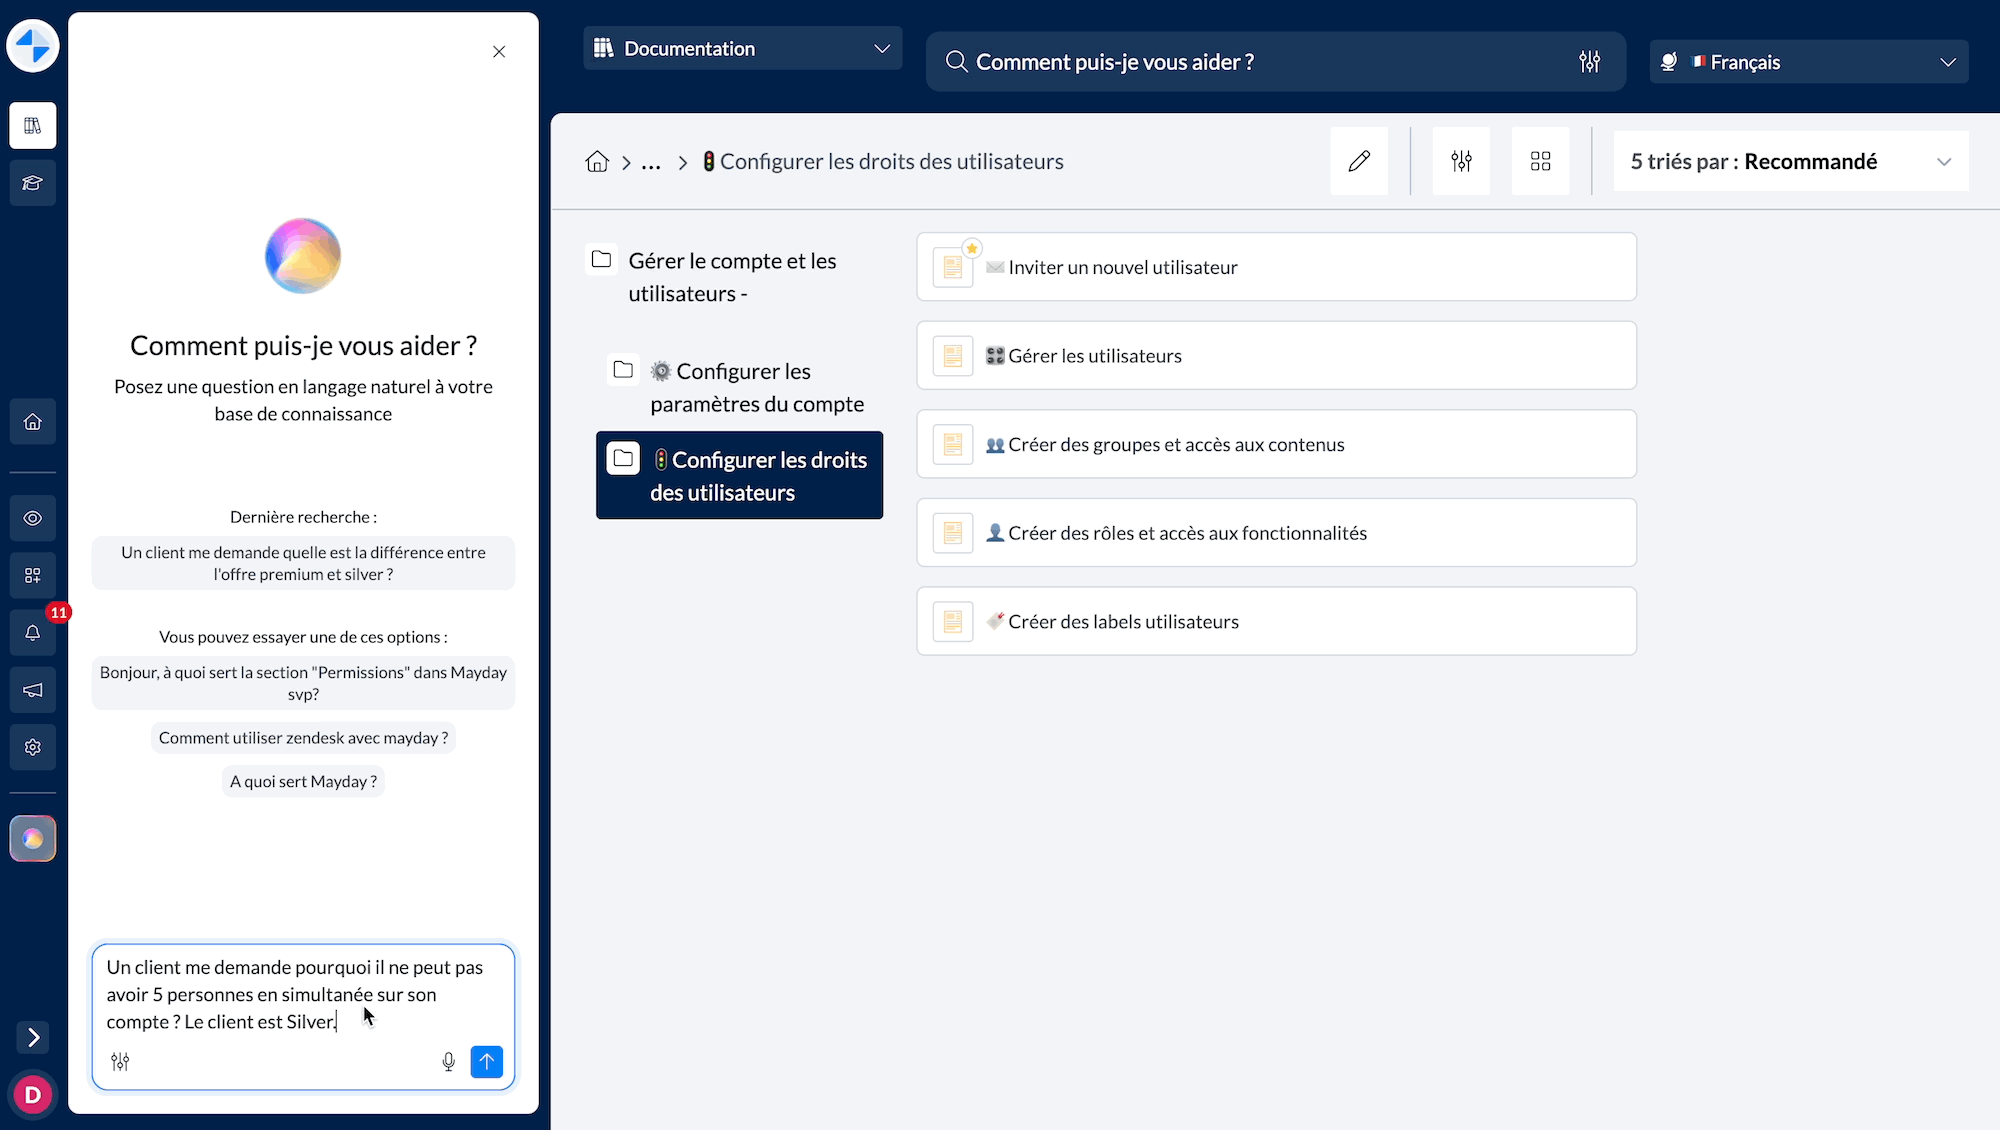
Task: Click the microphone icon in chat input
Action: (448, 1062)
